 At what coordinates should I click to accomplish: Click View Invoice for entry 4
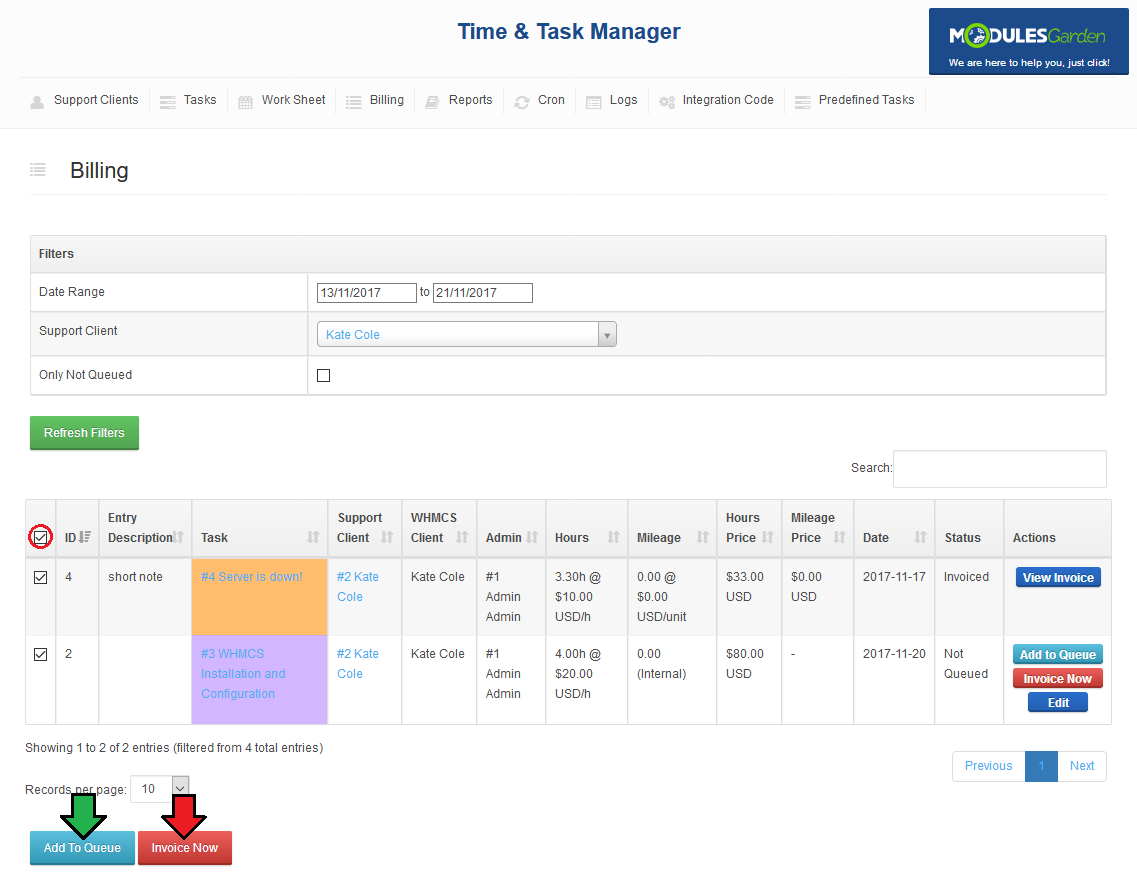(1058, 578)
